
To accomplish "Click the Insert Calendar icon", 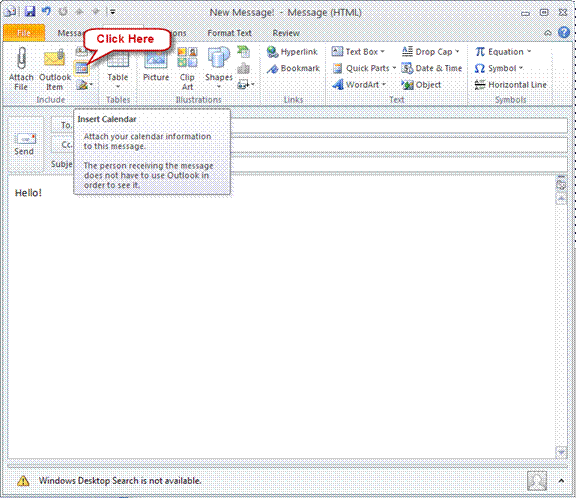I will click(x=82, y=68).
